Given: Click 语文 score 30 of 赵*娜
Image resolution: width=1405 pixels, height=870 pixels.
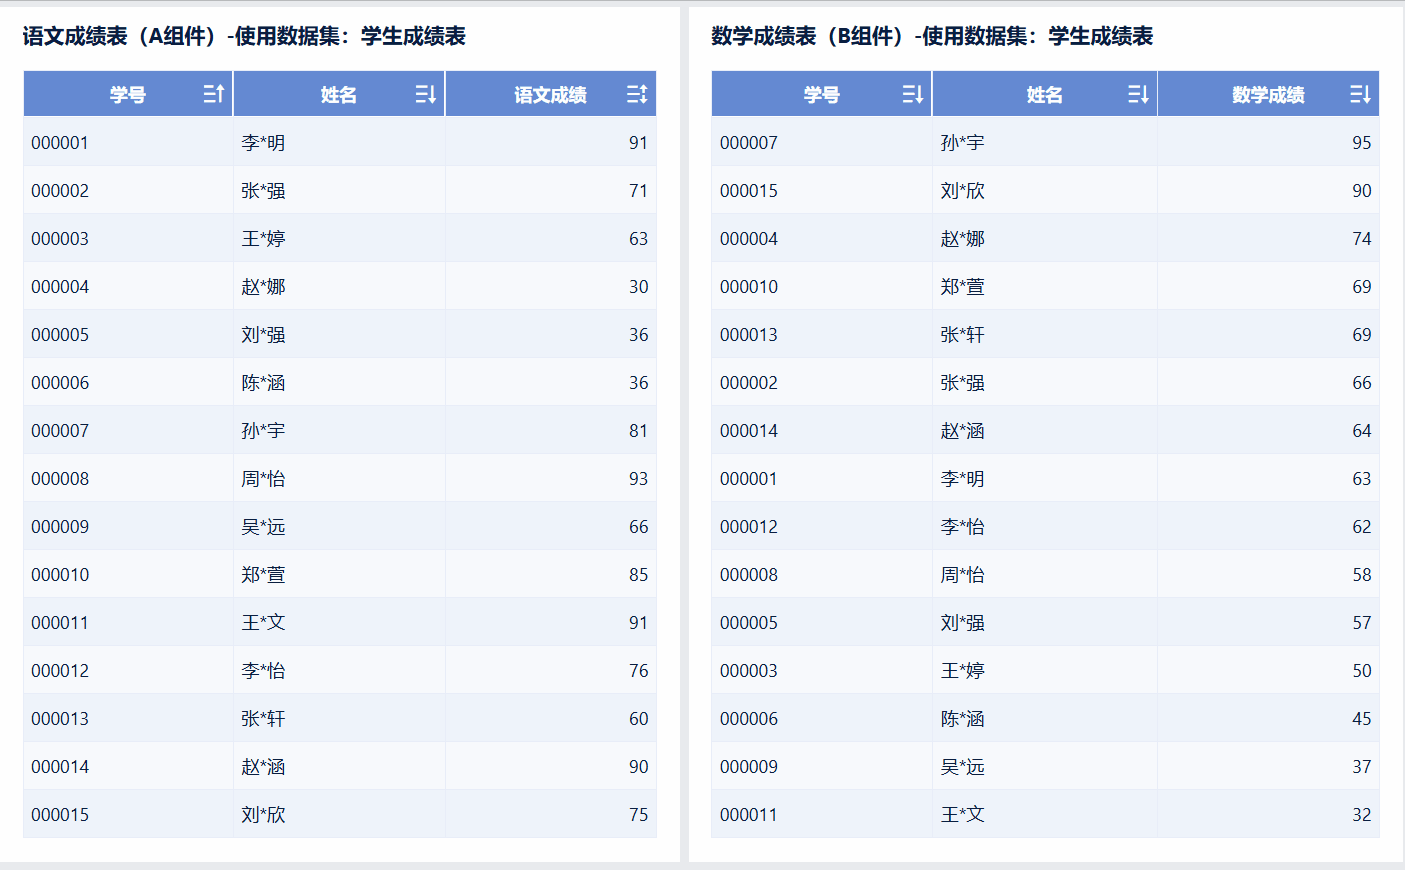Looking at the screenshot, I should coord(638,287).
